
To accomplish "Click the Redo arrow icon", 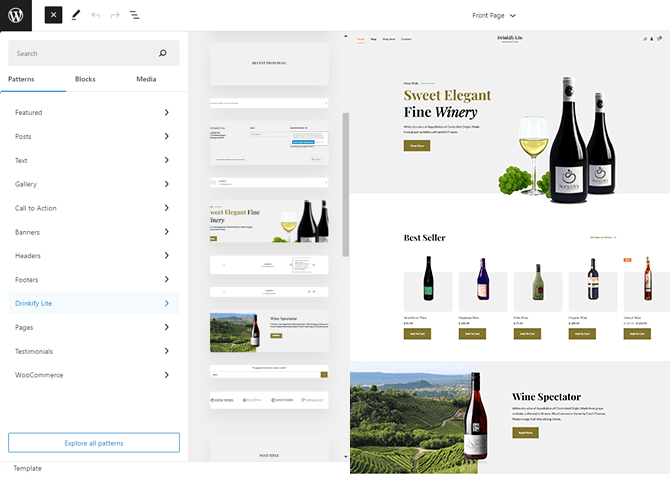I will click(115, 16).
